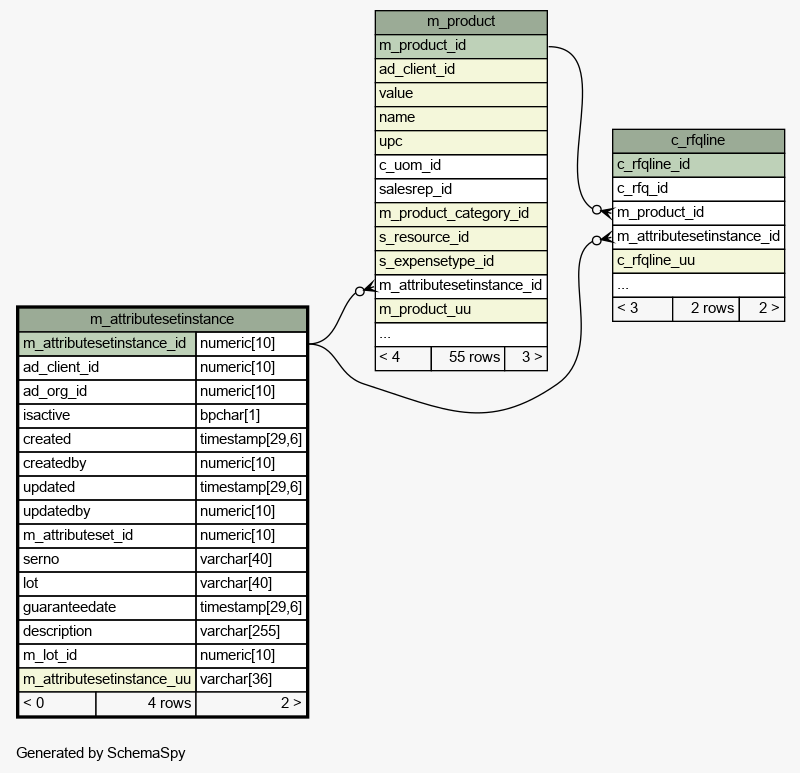Image resolution: width=800 pixels, height=773 pixels.
Task: Click the '55 rows' cell in m_product
Action: point(468,357)
